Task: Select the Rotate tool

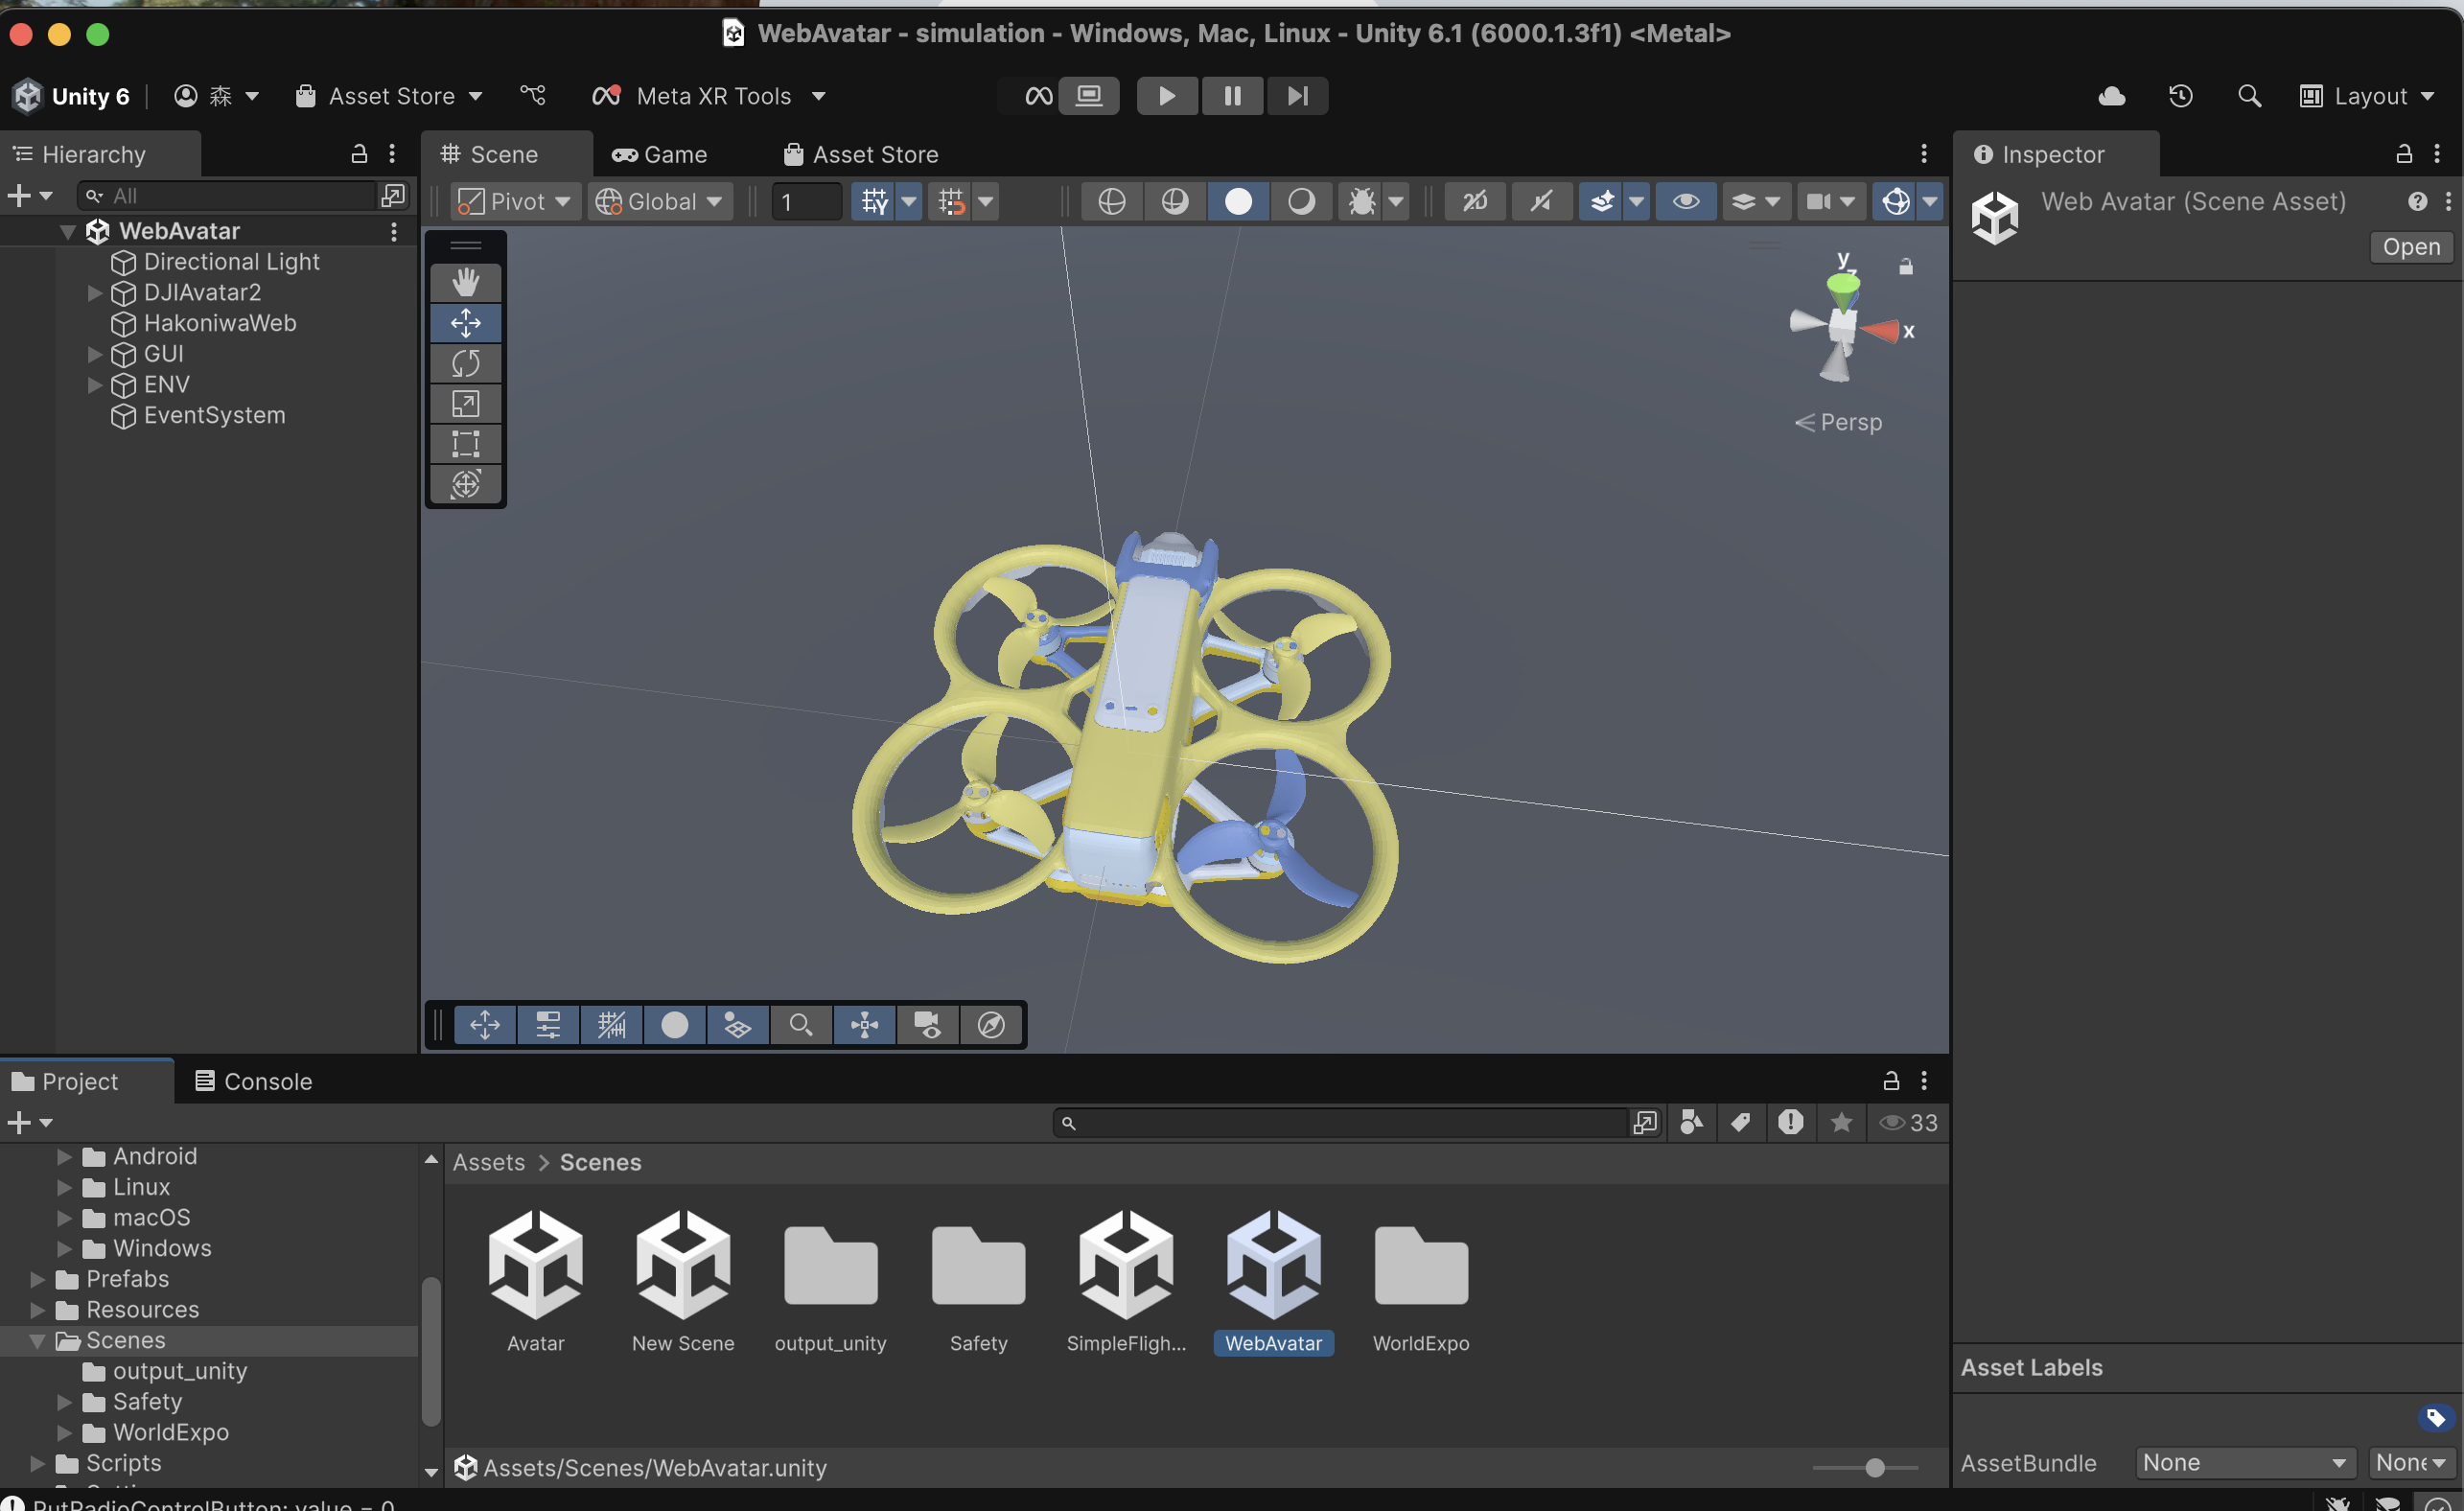Action: [x=465, y=363]
